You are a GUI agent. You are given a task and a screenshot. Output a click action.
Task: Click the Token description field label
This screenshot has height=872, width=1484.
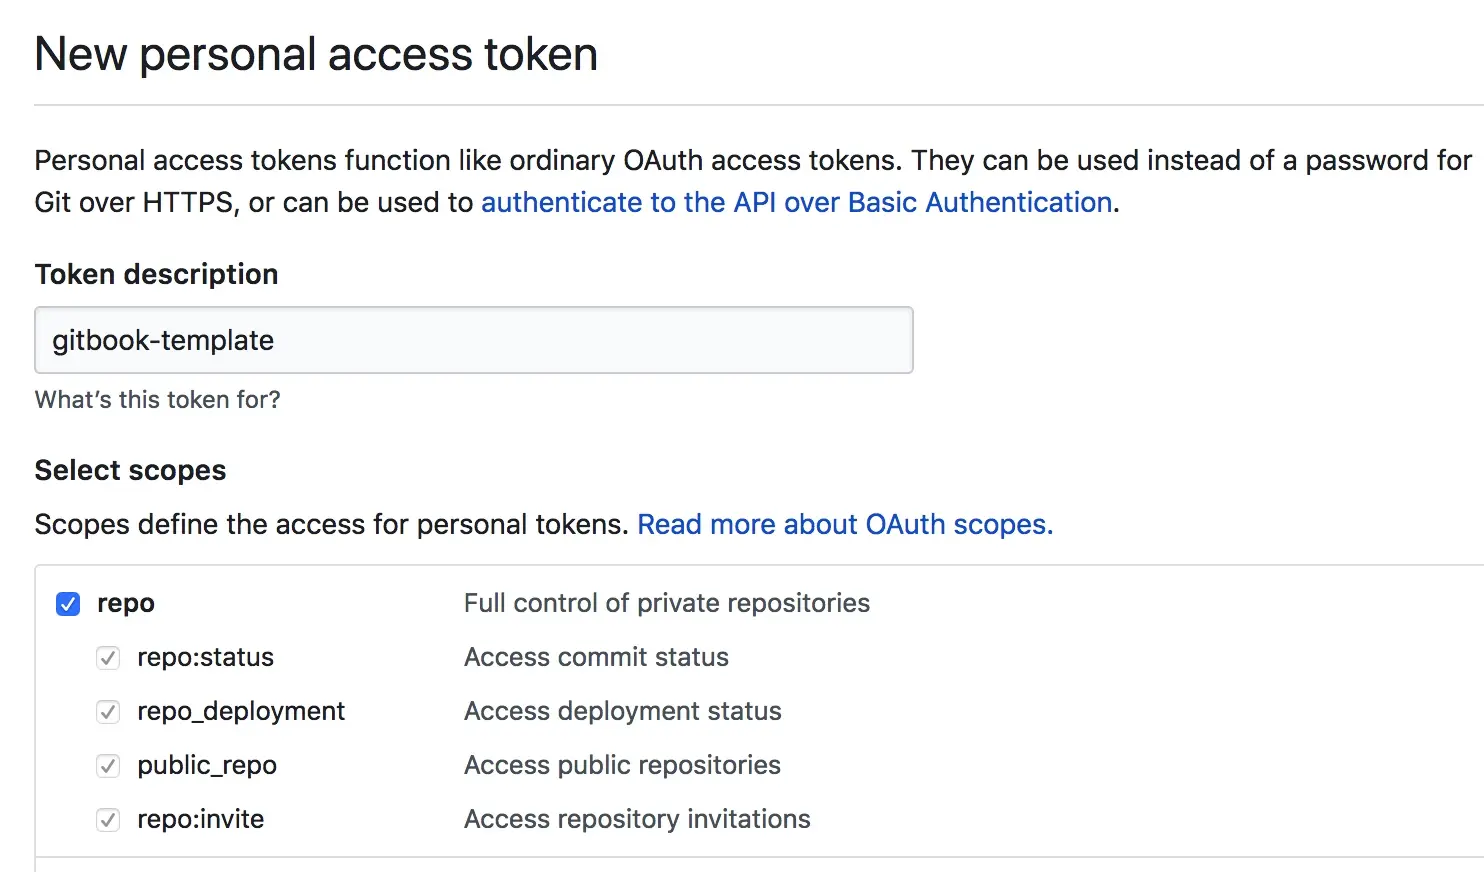coord(156,274)
